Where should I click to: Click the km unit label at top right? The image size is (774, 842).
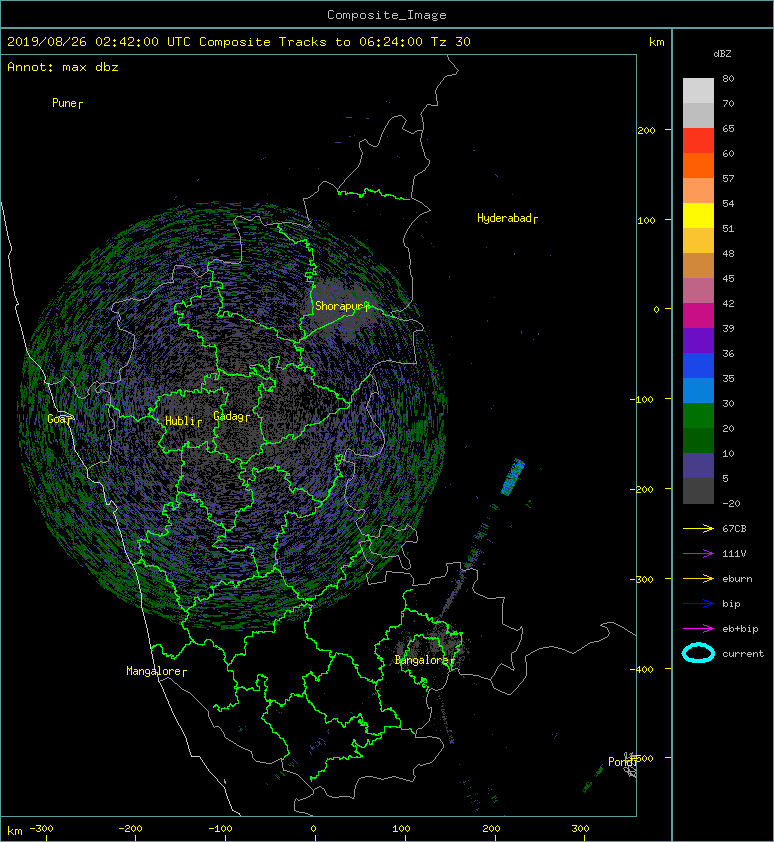[656, 42]
